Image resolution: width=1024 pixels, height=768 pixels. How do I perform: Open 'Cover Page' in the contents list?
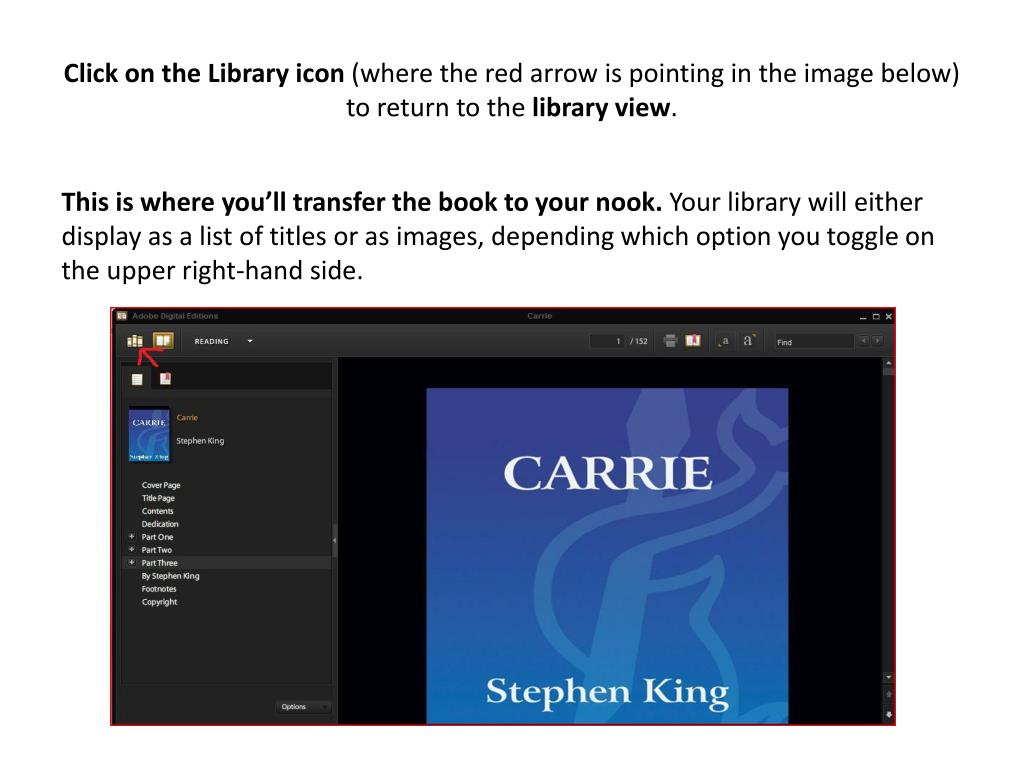coord(161,485)
